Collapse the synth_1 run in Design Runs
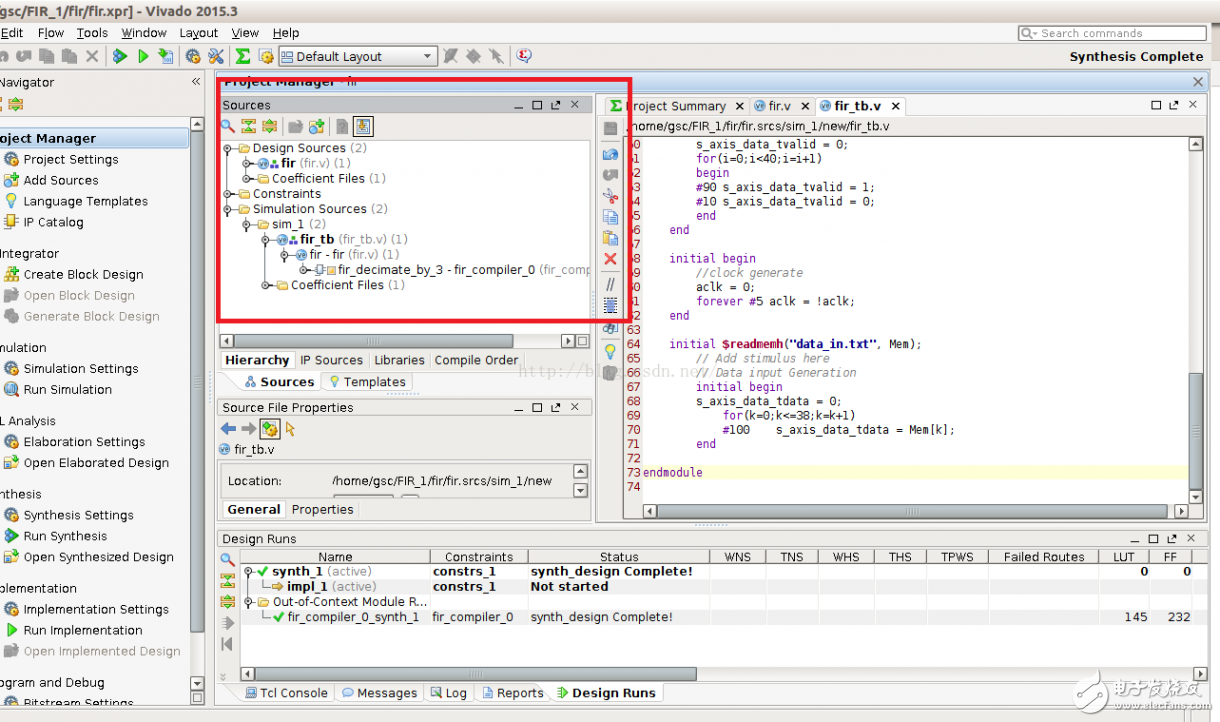 (x=248, y=572)
